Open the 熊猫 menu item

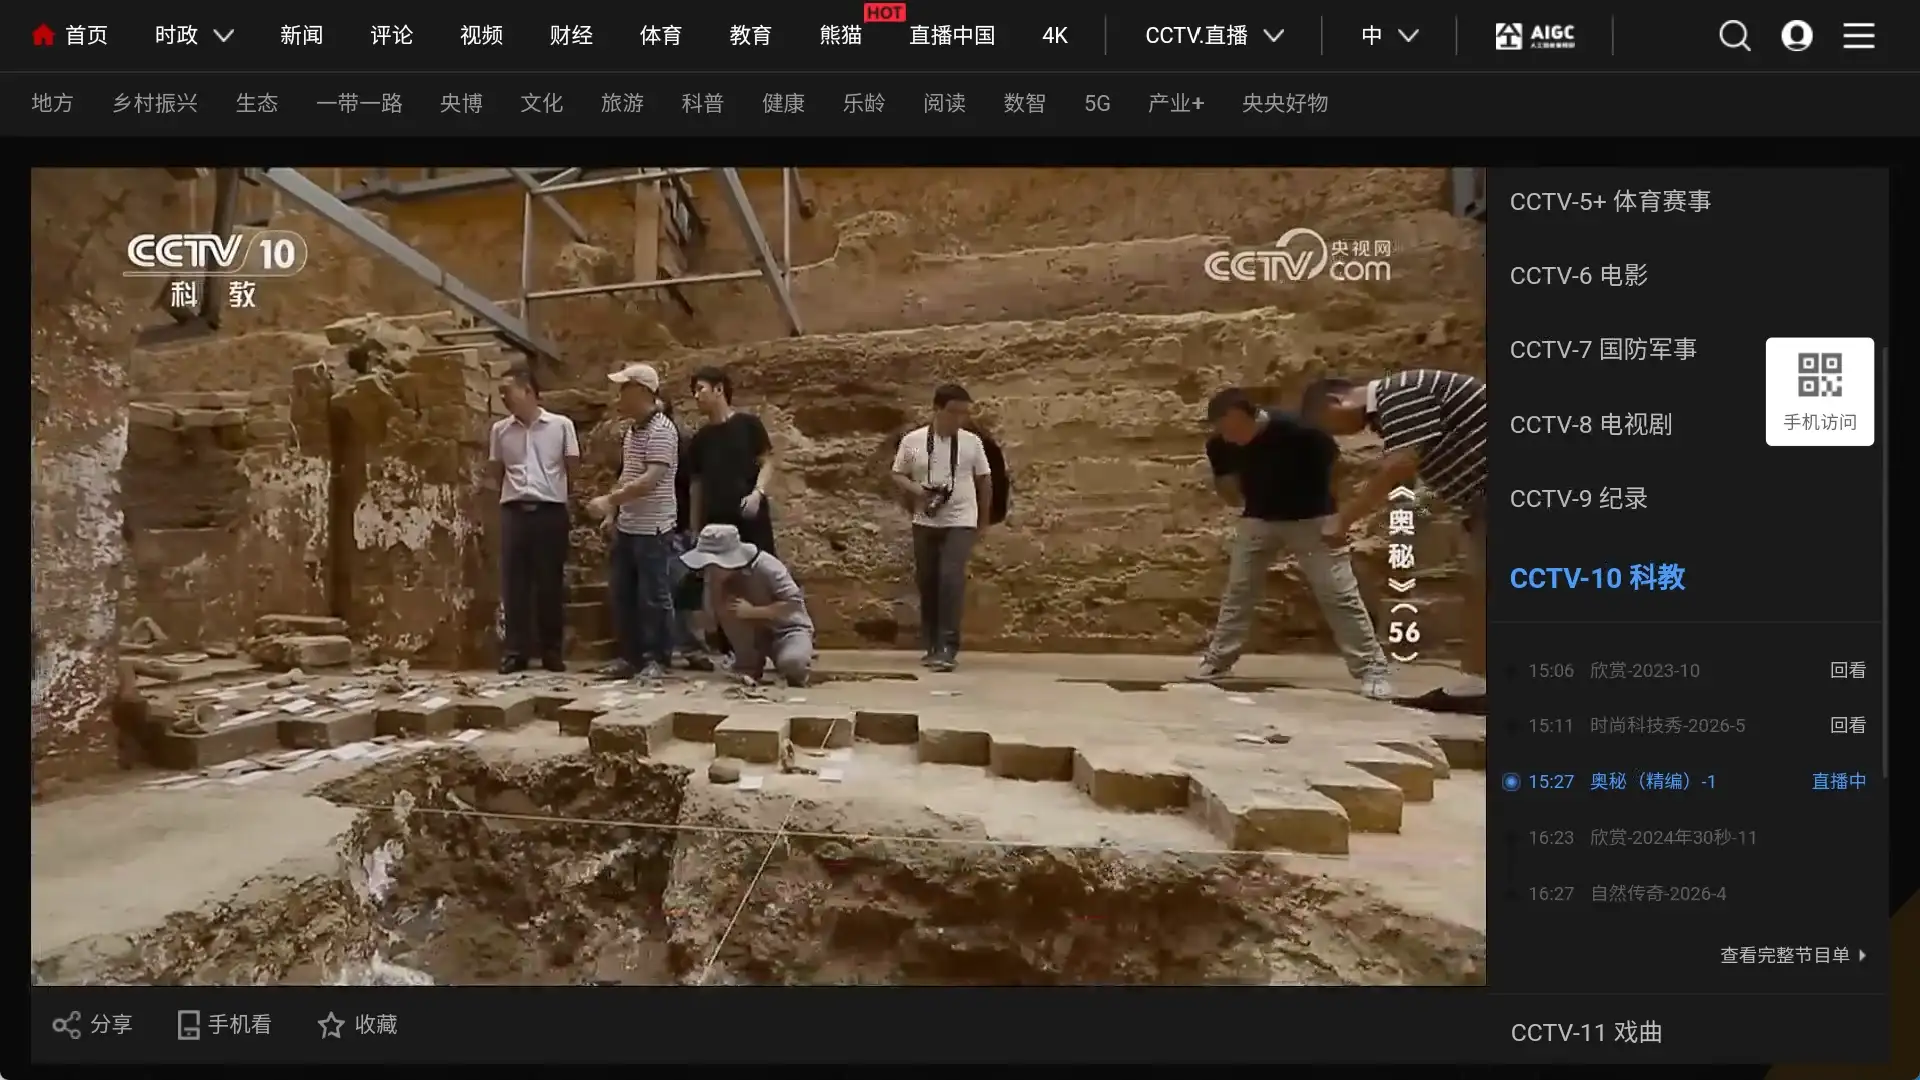pos(840,36)
